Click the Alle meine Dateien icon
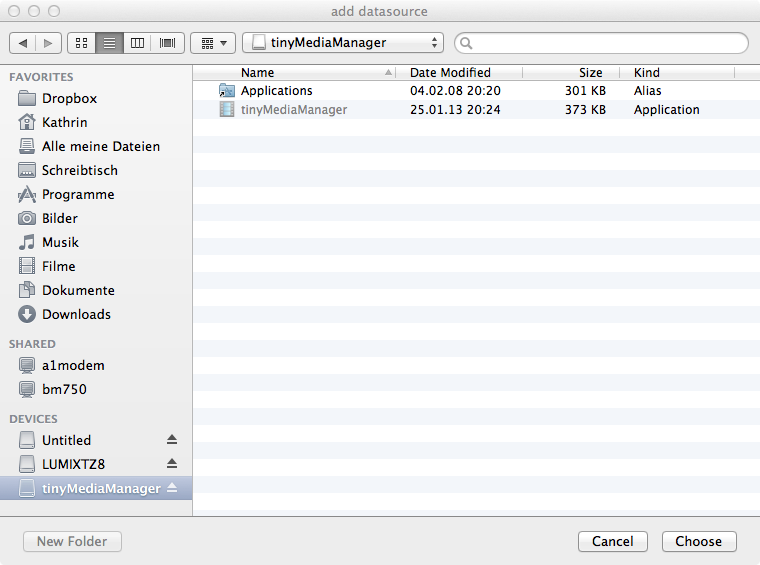This screenshot has height=565, width=760. pyautogui.click(x=27, y=146)
